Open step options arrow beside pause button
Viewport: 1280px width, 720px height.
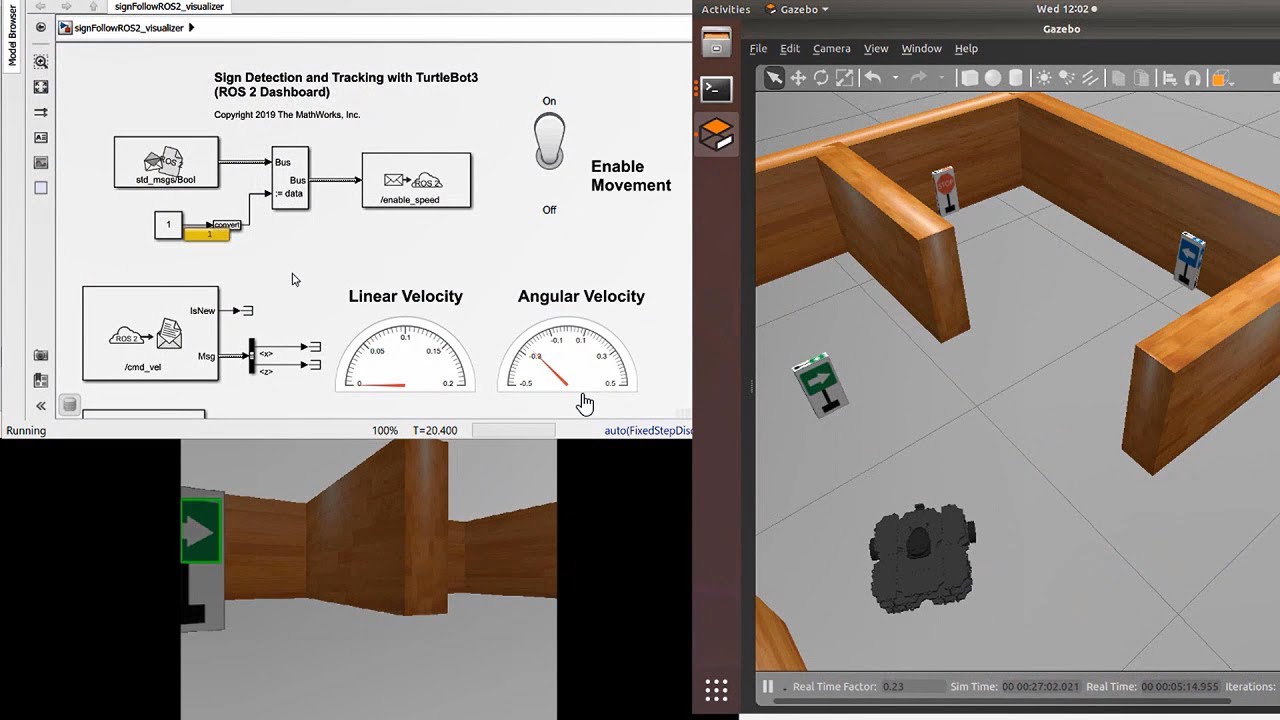[x=784, y=688]
